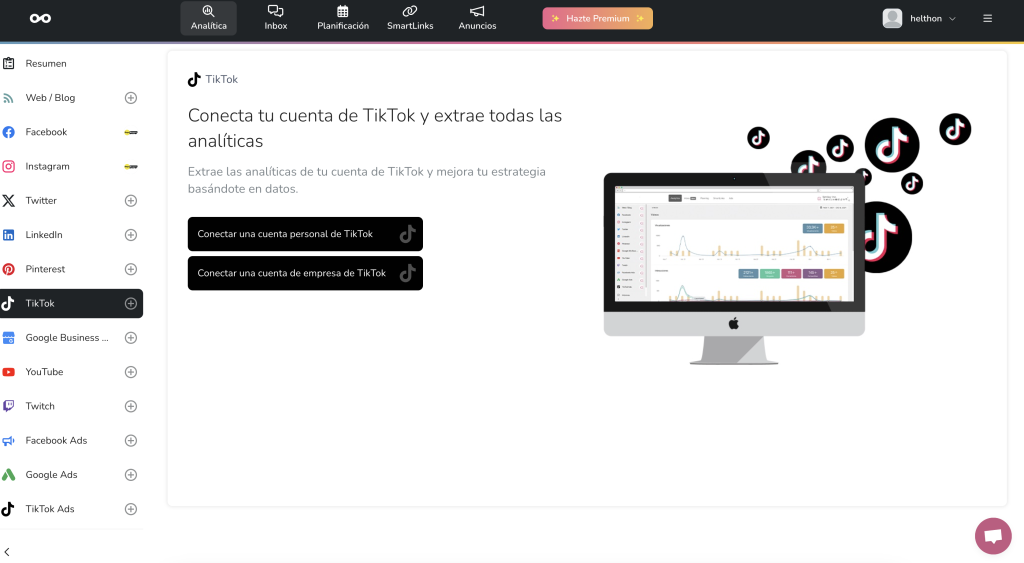Screen dimensions: 1024x563
Task: Click the Instagram sidebar icon
Action: point(8,167)
